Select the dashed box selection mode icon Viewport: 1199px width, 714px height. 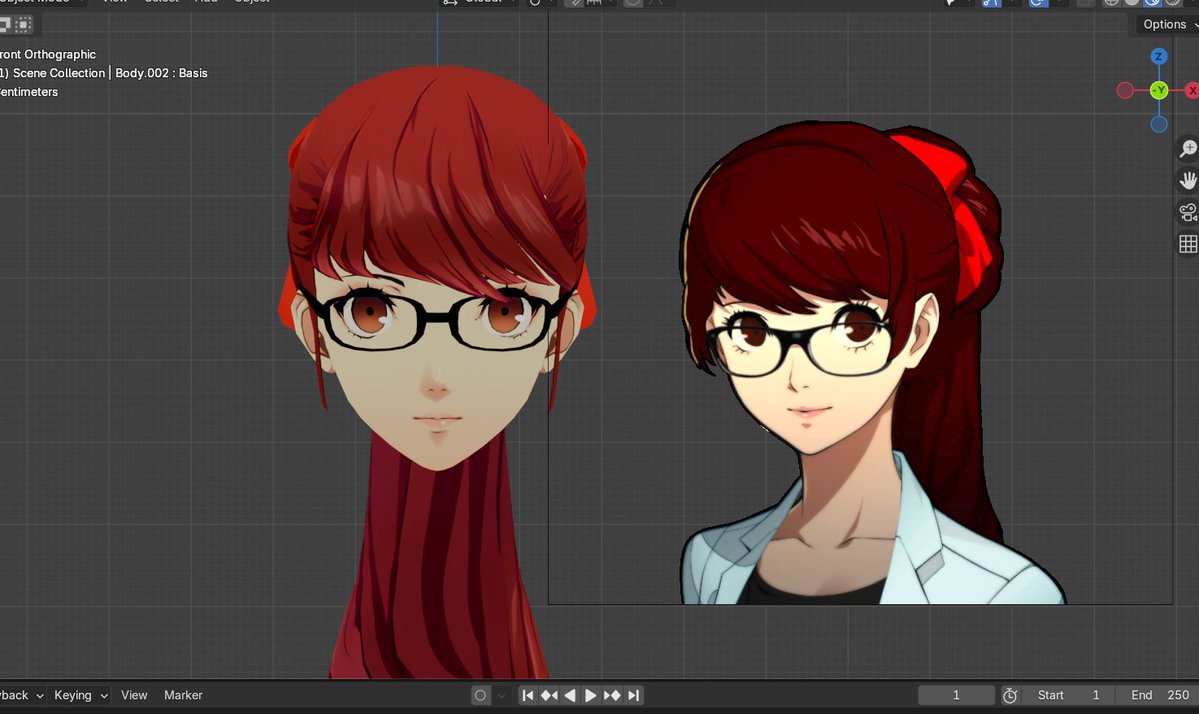[24, 24]
